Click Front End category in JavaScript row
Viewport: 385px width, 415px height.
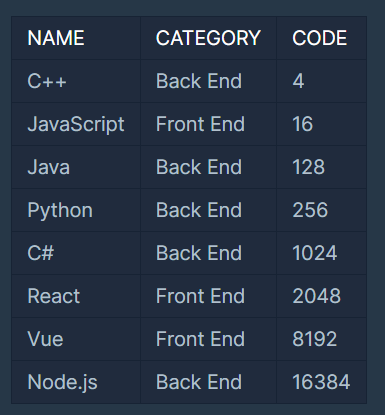[x=200, y=124]
